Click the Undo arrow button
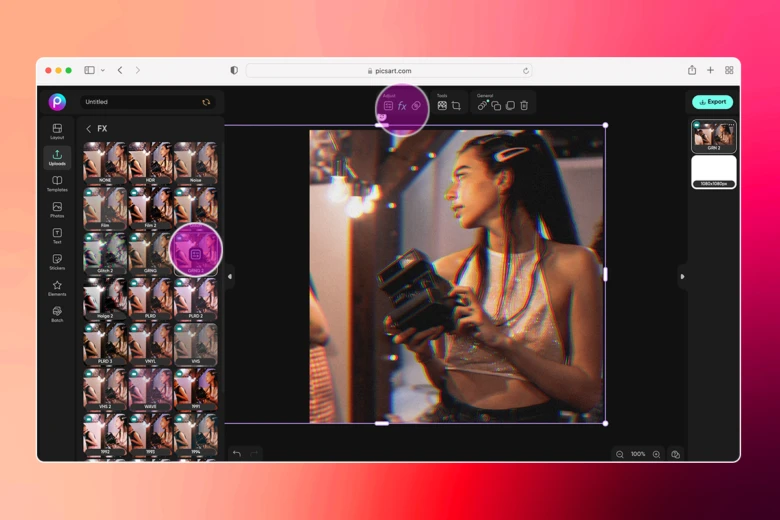780x520 pixels. pos(237,453)
